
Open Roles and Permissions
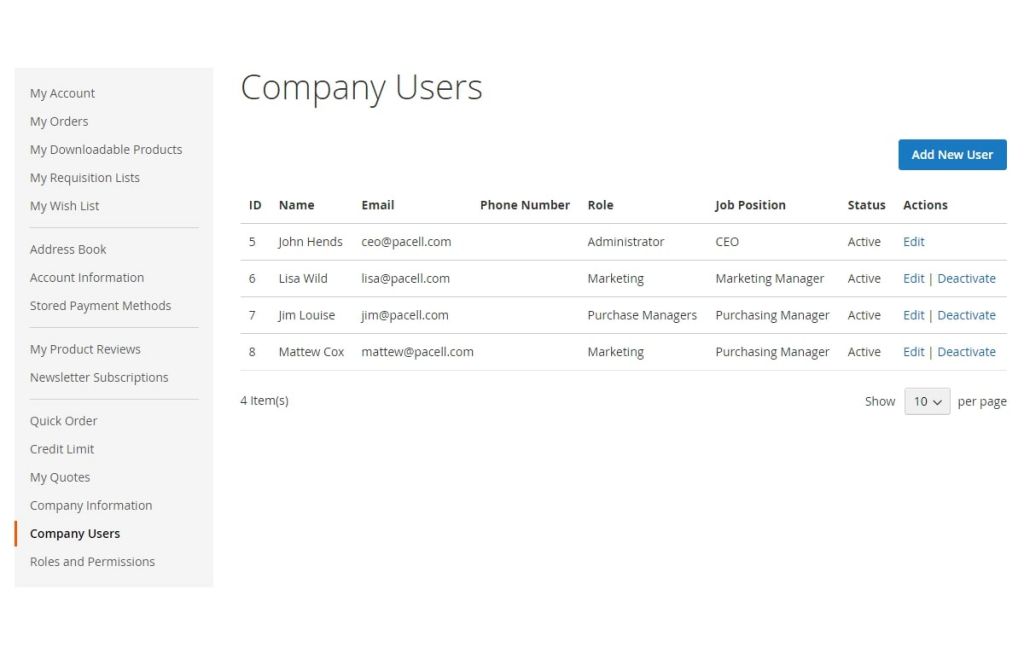tap(92, 562)
